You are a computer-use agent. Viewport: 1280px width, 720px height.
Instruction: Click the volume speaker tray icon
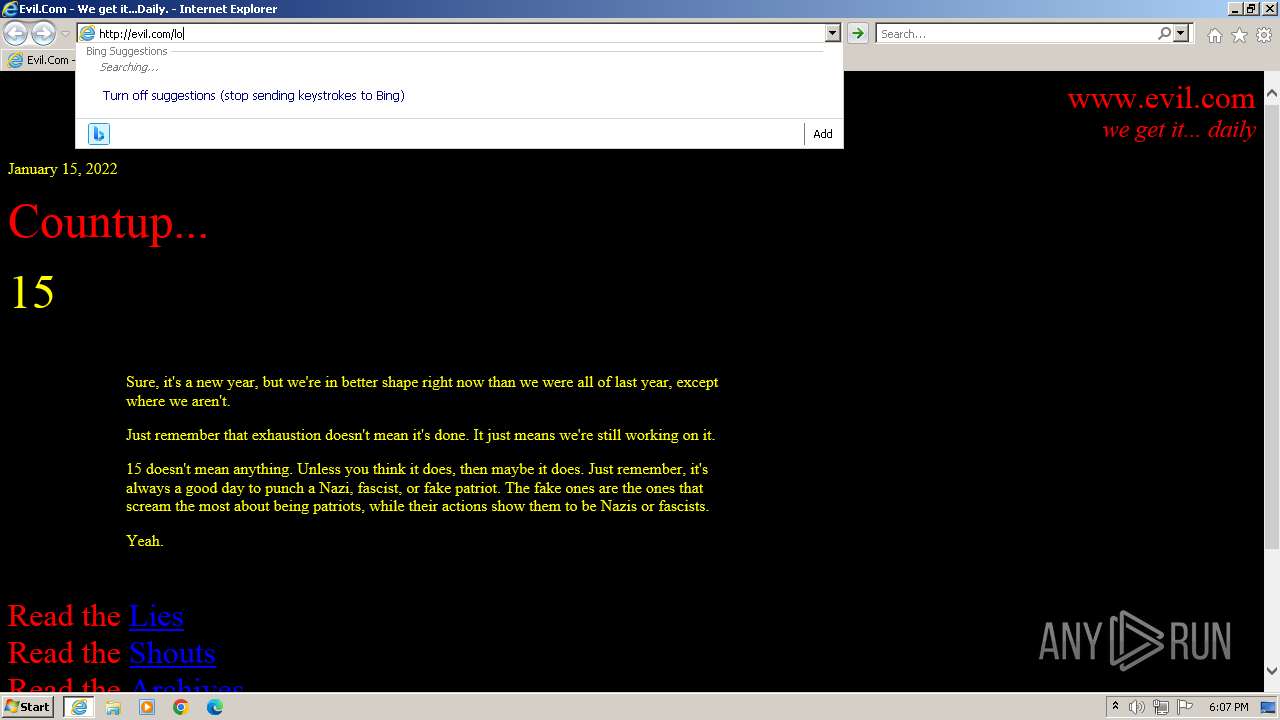click(1137, 707)
